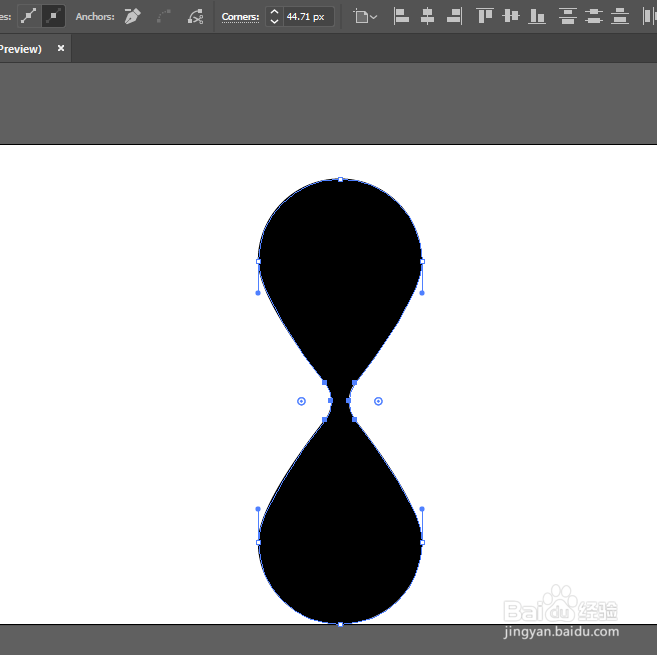Grab the lower-right direction handle endpoint
The image size is (657, 655).
point(422,509)
